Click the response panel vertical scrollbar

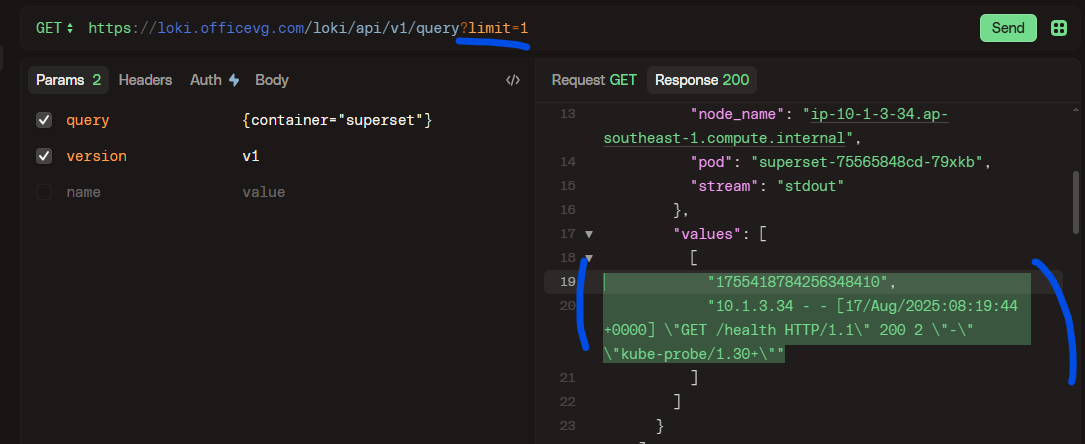pos(1076,200)
